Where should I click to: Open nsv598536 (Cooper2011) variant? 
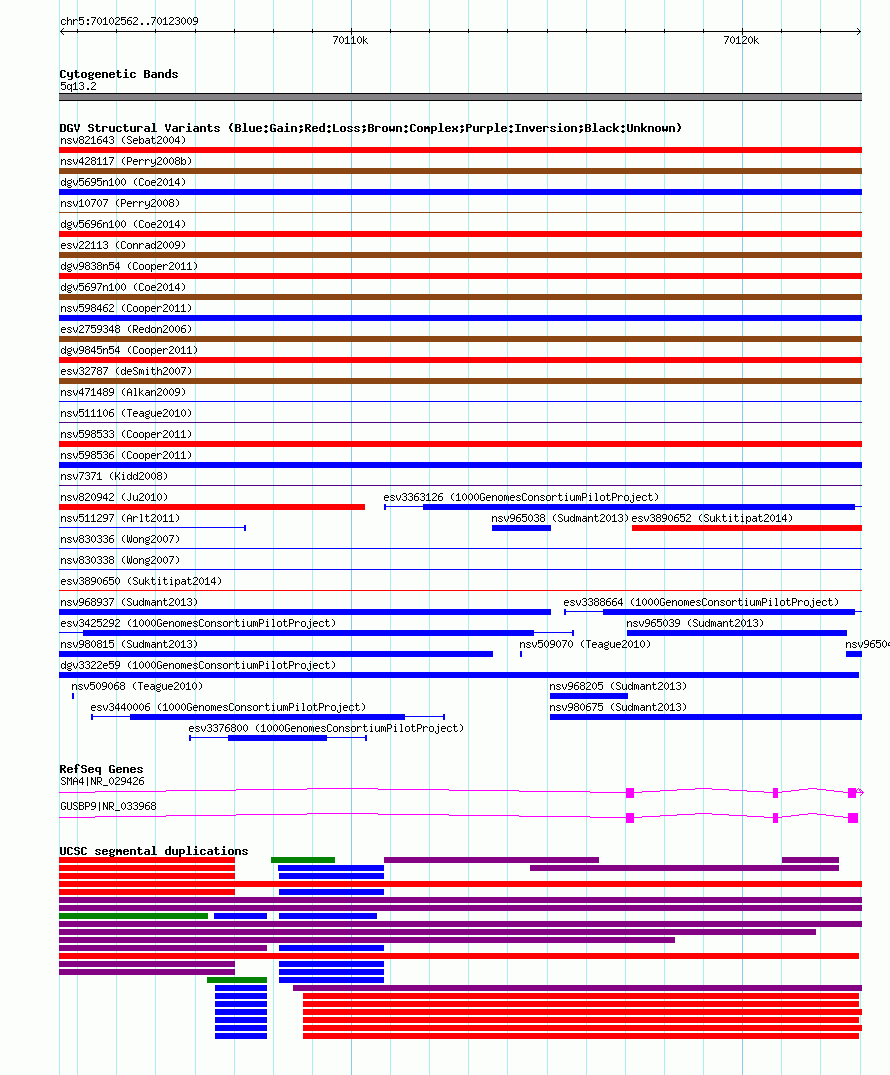click(x=126, y=456)
